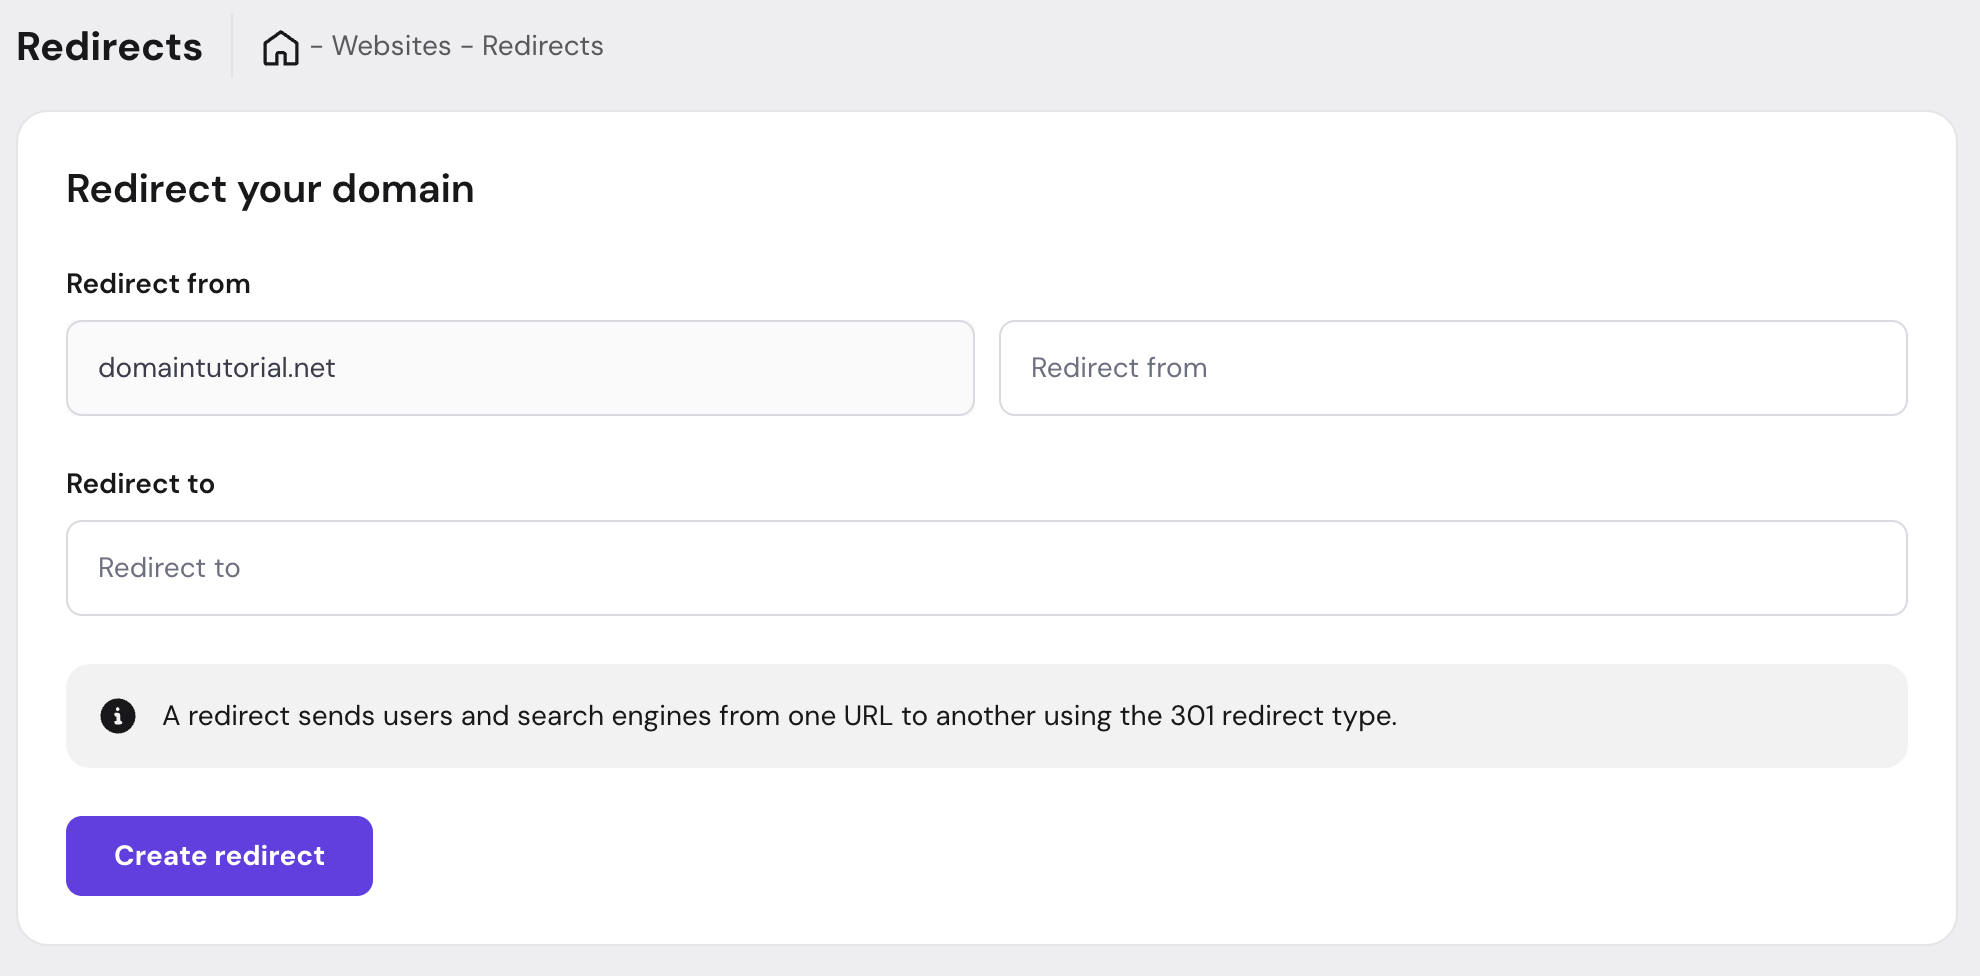
Task: Click the "301" number in the notice
Action: coord(1191,716)
